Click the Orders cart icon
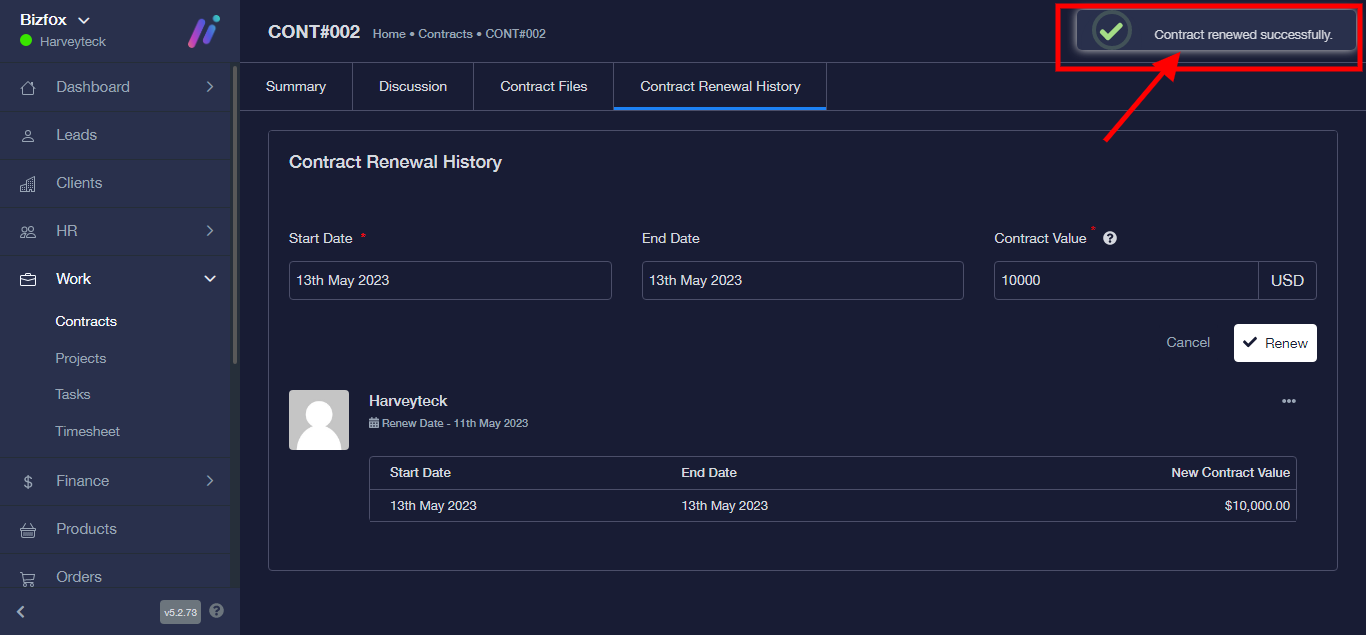1366x635 pixels. click(28, 578)
